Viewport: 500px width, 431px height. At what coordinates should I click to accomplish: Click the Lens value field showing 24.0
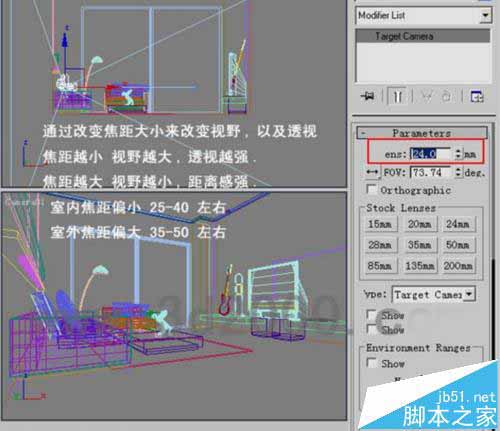coord(430,154)
